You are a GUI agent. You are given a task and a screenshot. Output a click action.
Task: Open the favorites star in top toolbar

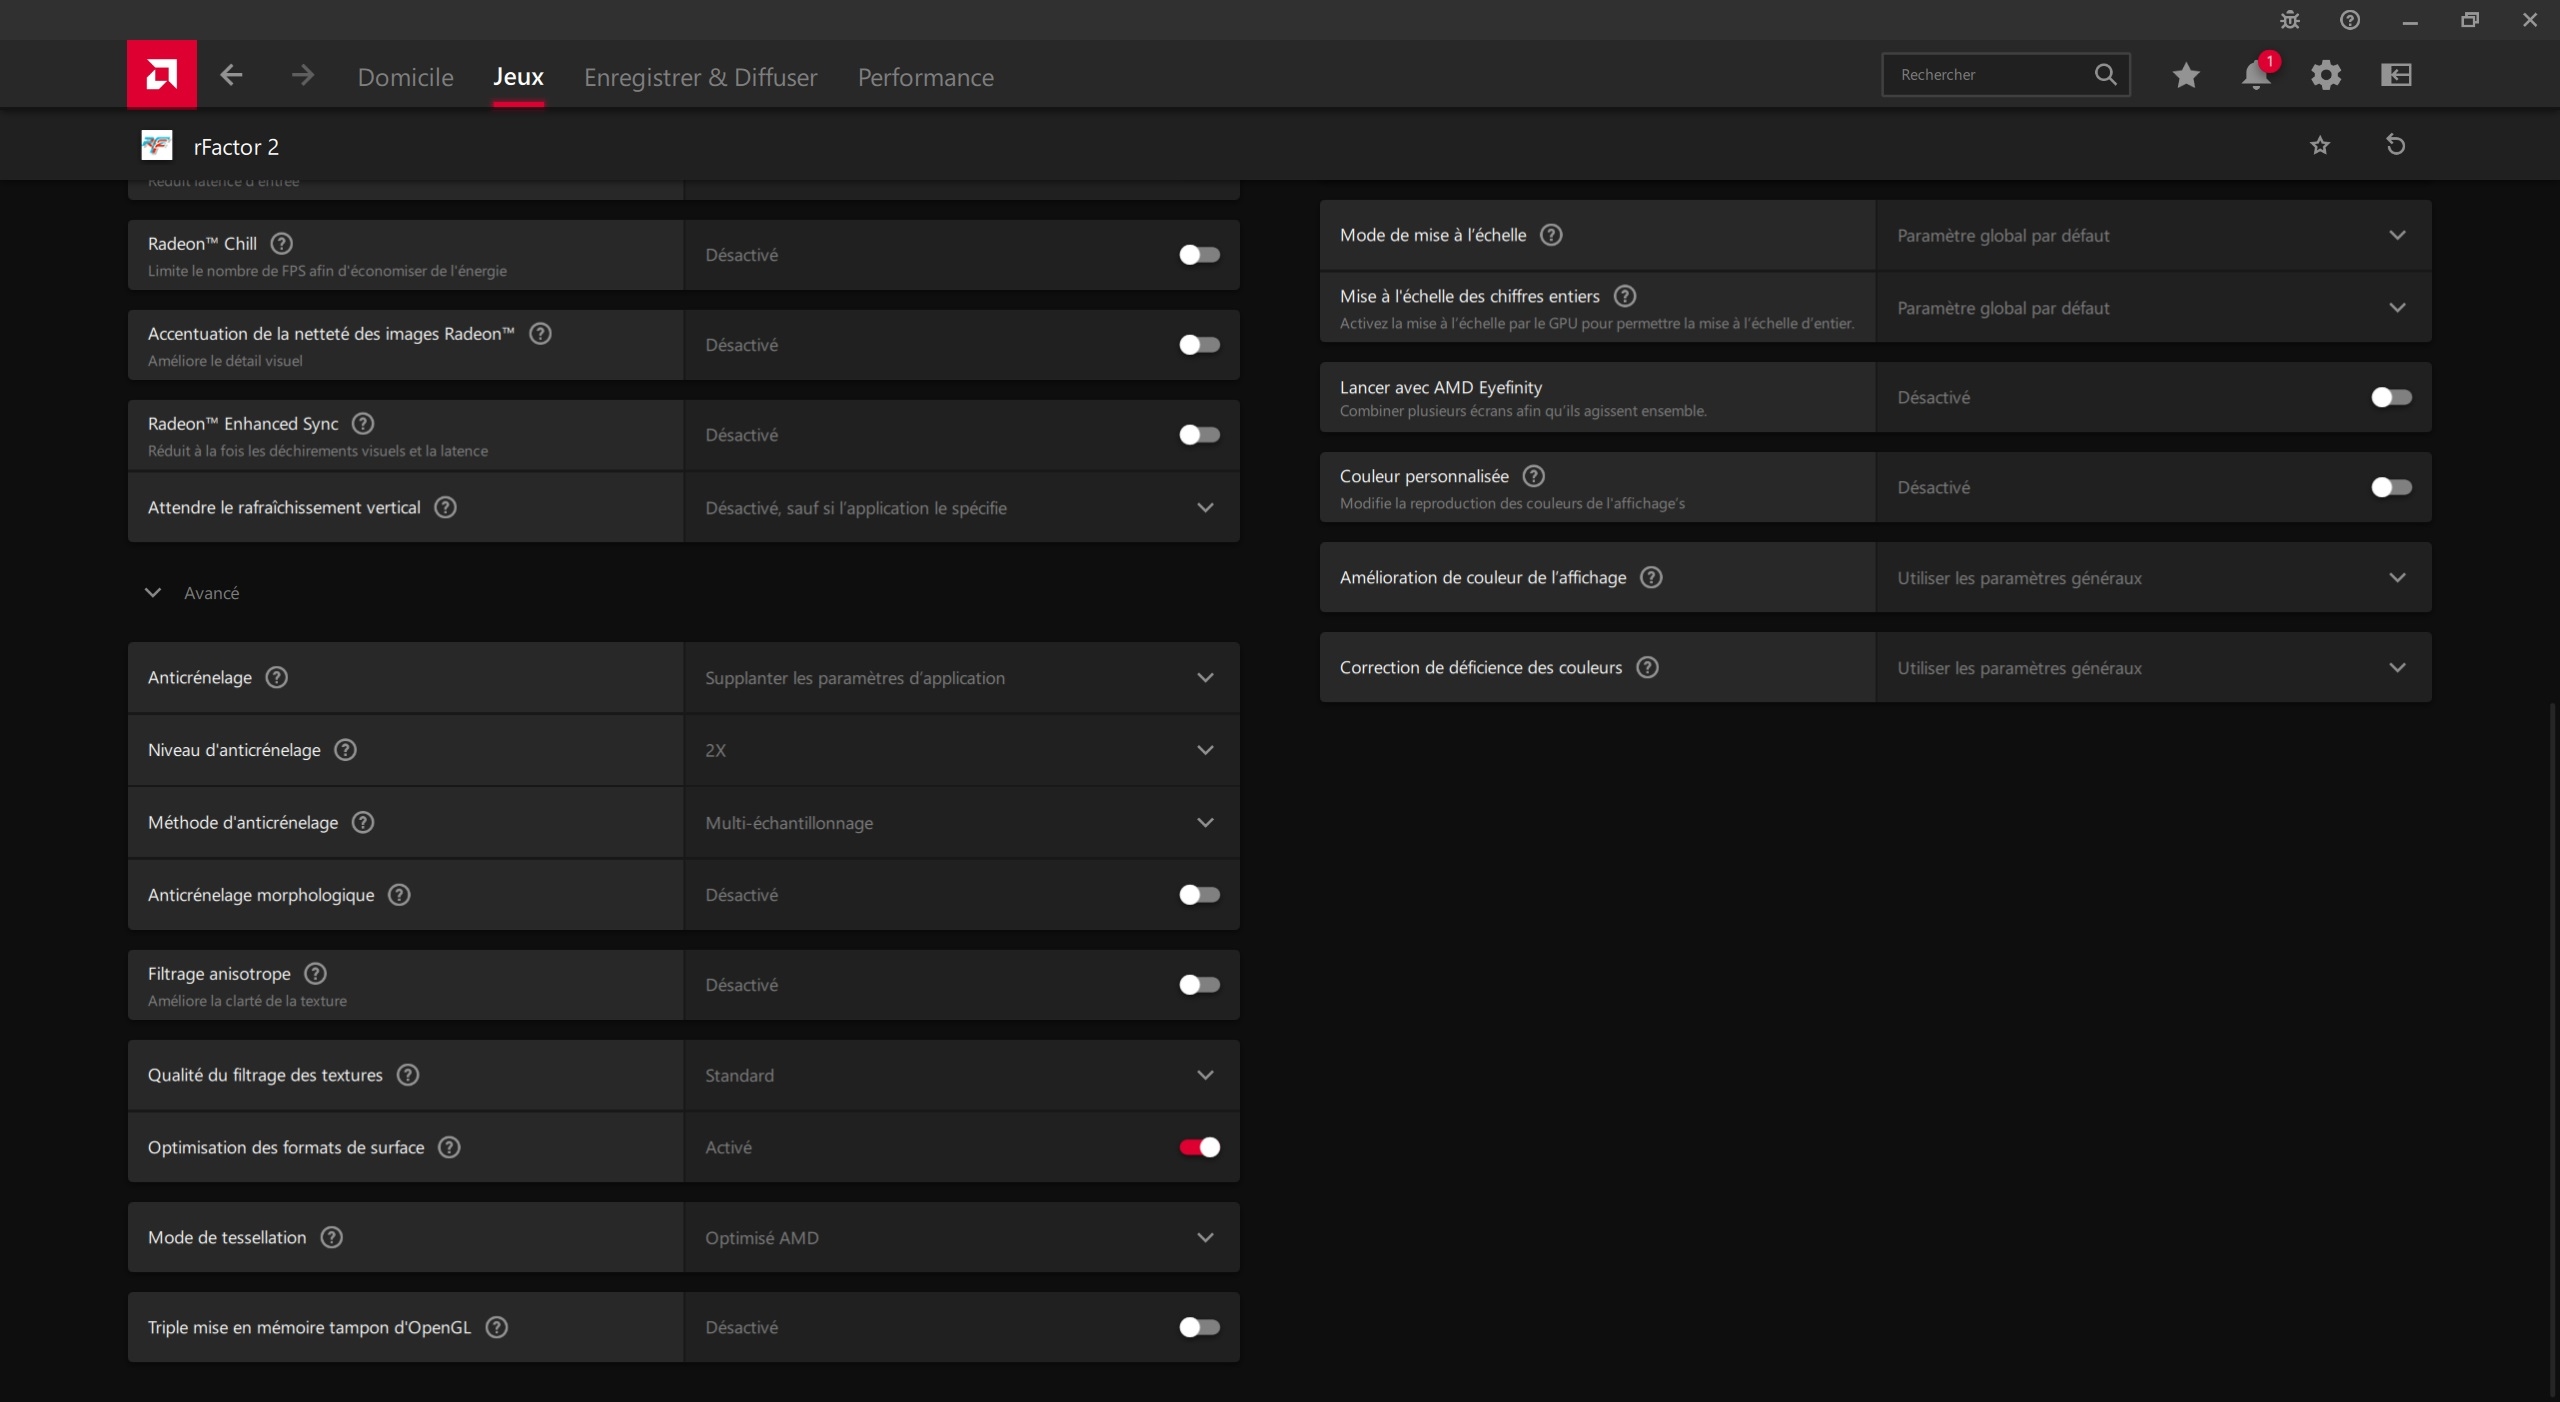point(2185,75)
